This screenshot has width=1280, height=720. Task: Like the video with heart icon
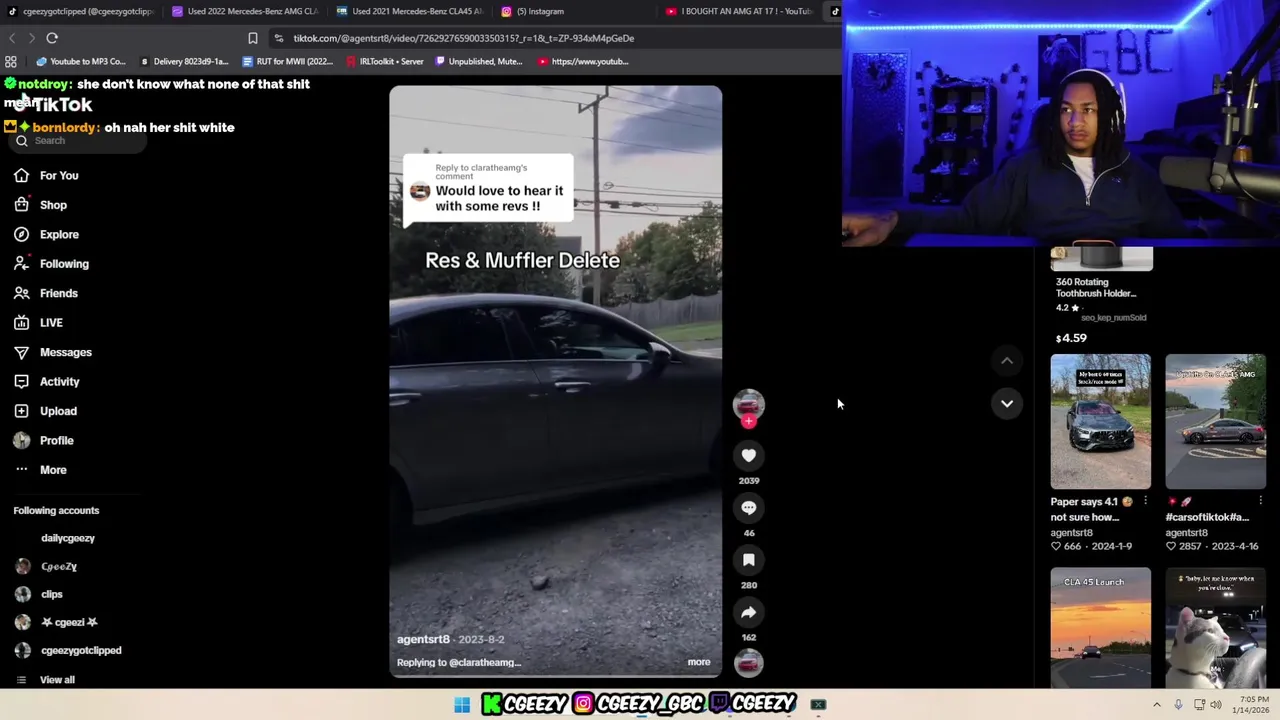(x=749, y=456)
